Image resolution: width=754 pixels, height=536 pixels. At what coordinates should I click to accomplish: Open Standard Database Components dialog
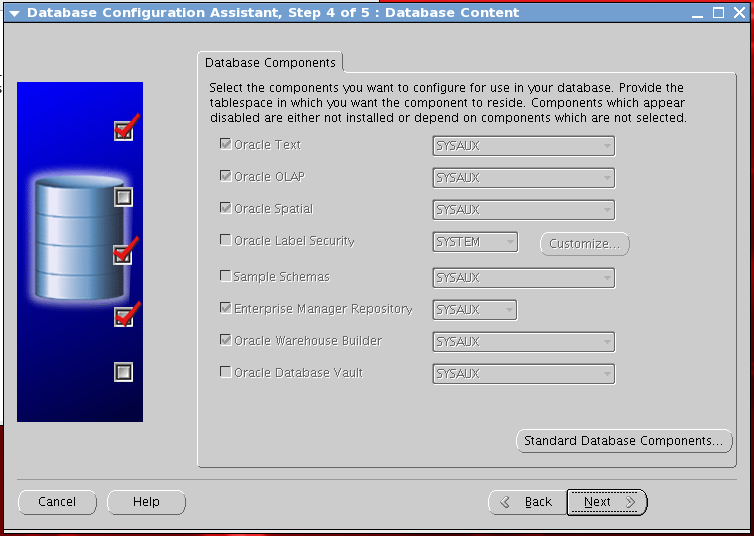[624, 441]
